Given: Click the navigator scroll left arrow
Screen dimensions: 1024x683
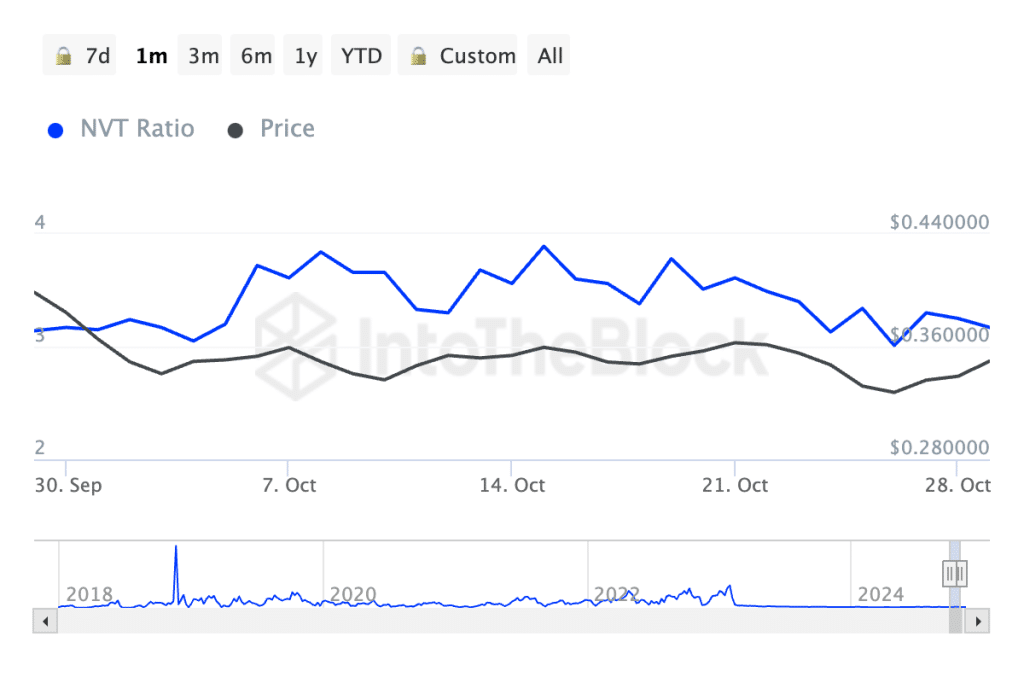Looking at the screenshot, I should point(45,621).
